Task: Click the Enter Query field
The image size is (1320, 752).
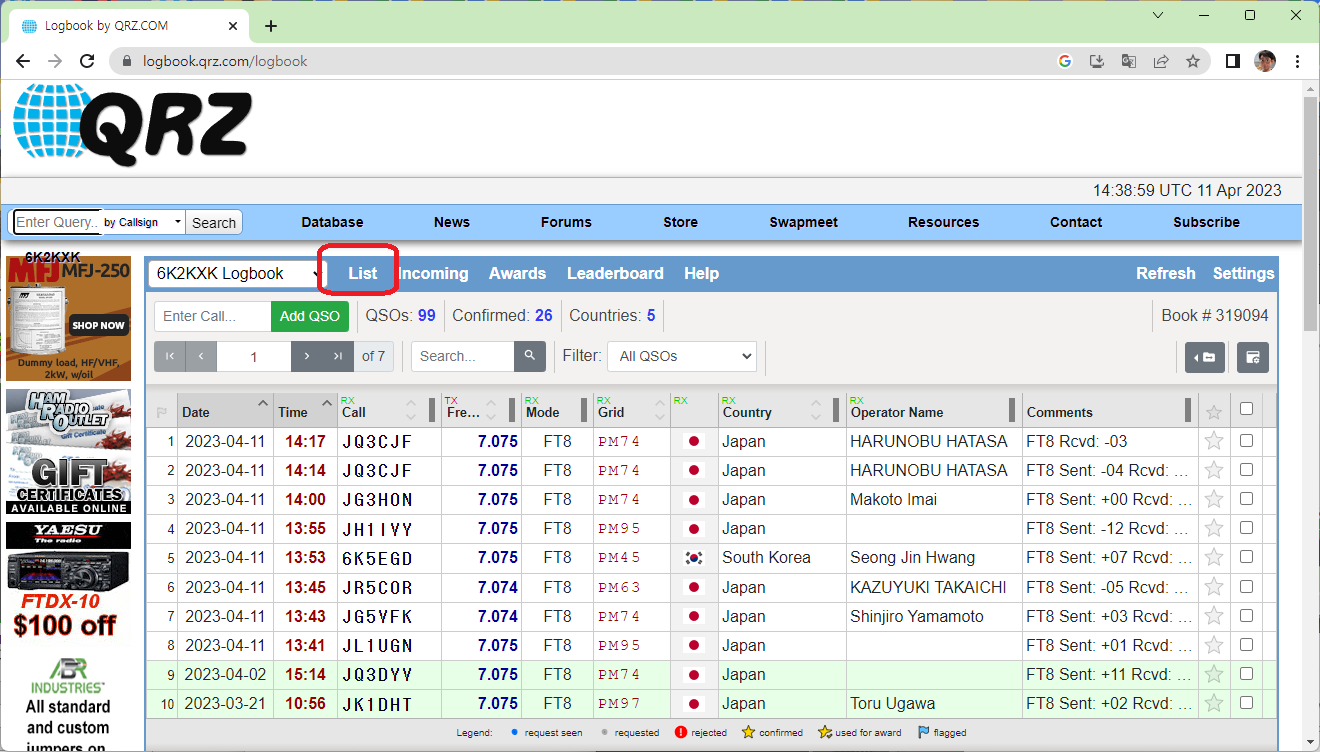Action: point(57,222)
